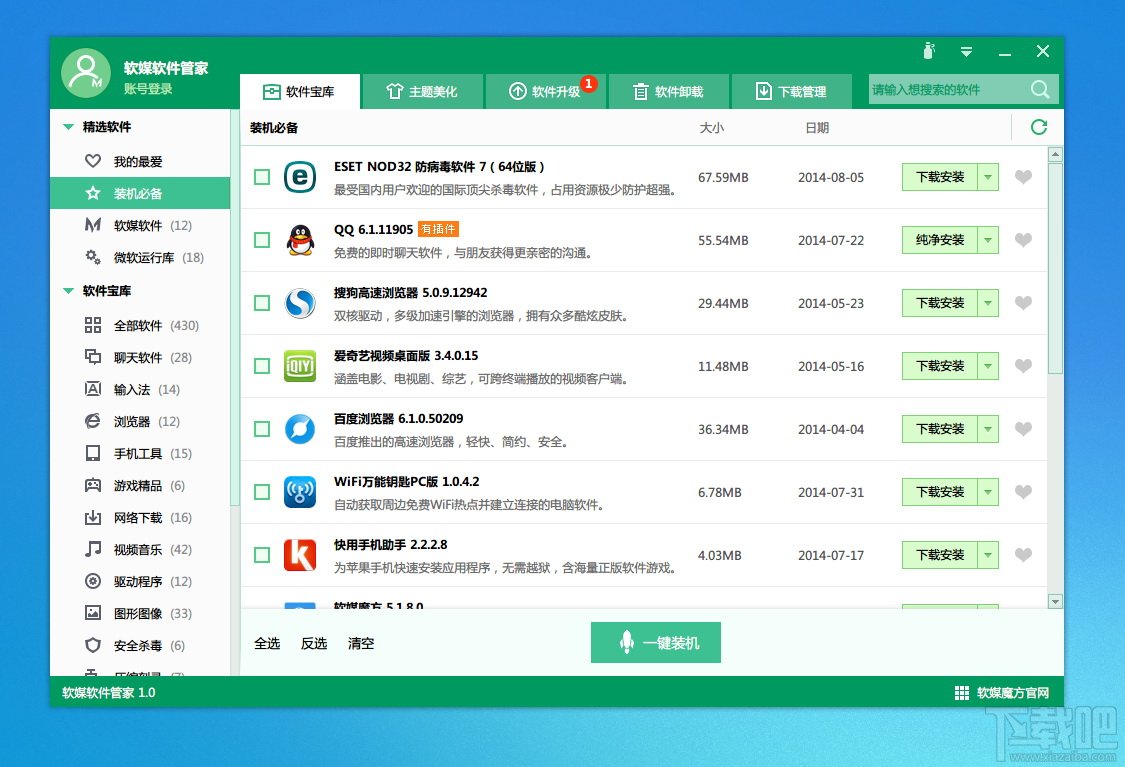This screenshot has height=767, width=1125.
Task: Tick the ESET NOD32 checkbox
Action: point(262,177)
